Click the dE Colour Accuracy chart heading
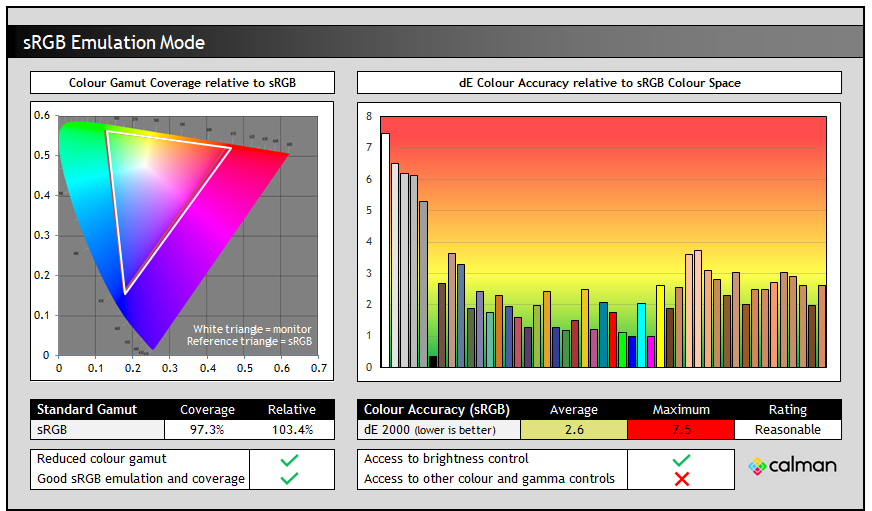This screenshot has height=511, width=872. point(599,82)
